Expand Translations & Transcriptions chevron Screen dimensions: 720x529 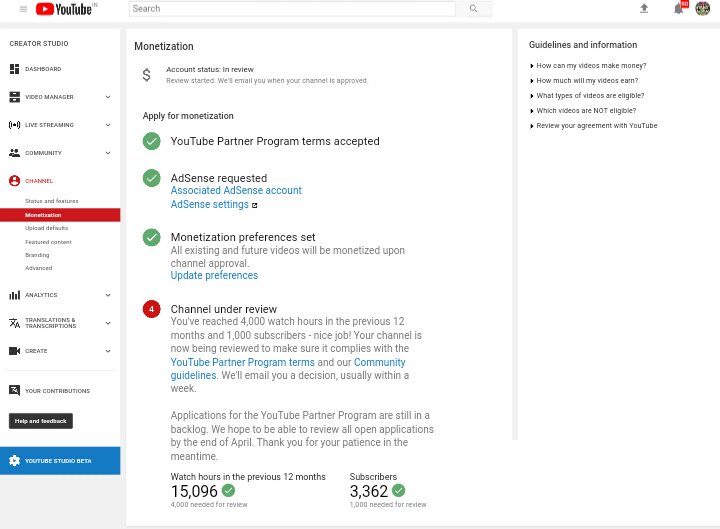tap(108, 323)
